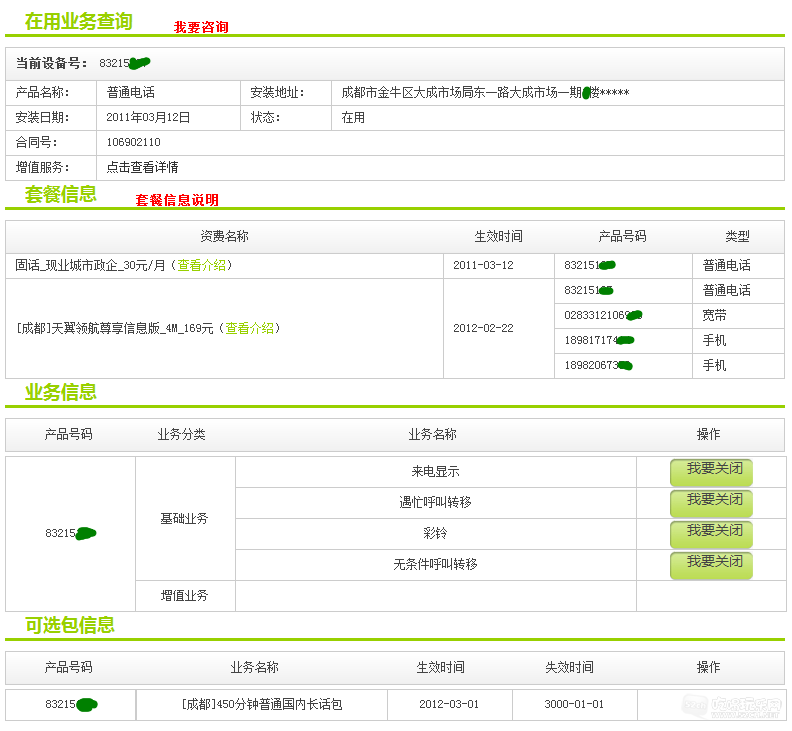Click the 450分钟普通国内长话包 package name
792x731 pixels.
pyautogui.click(x=262, y=705)
